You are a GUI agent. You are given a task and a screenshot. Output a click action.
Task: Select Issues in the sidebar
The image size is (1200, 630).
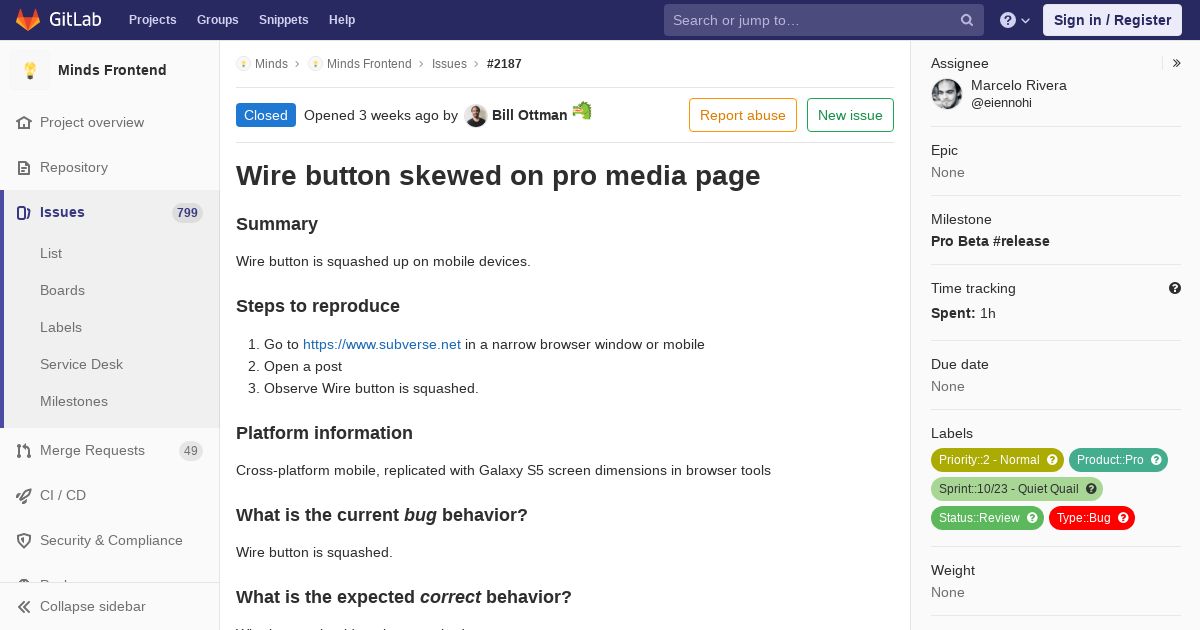point(62,212)
